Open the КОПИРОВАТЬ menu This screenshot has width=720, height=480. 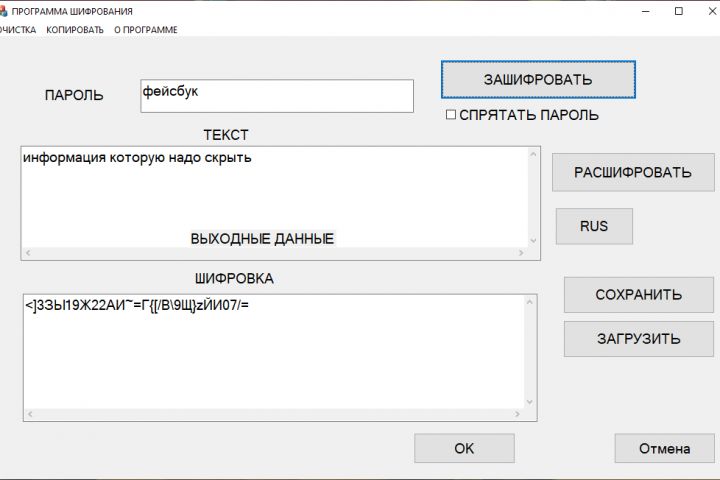74,30
